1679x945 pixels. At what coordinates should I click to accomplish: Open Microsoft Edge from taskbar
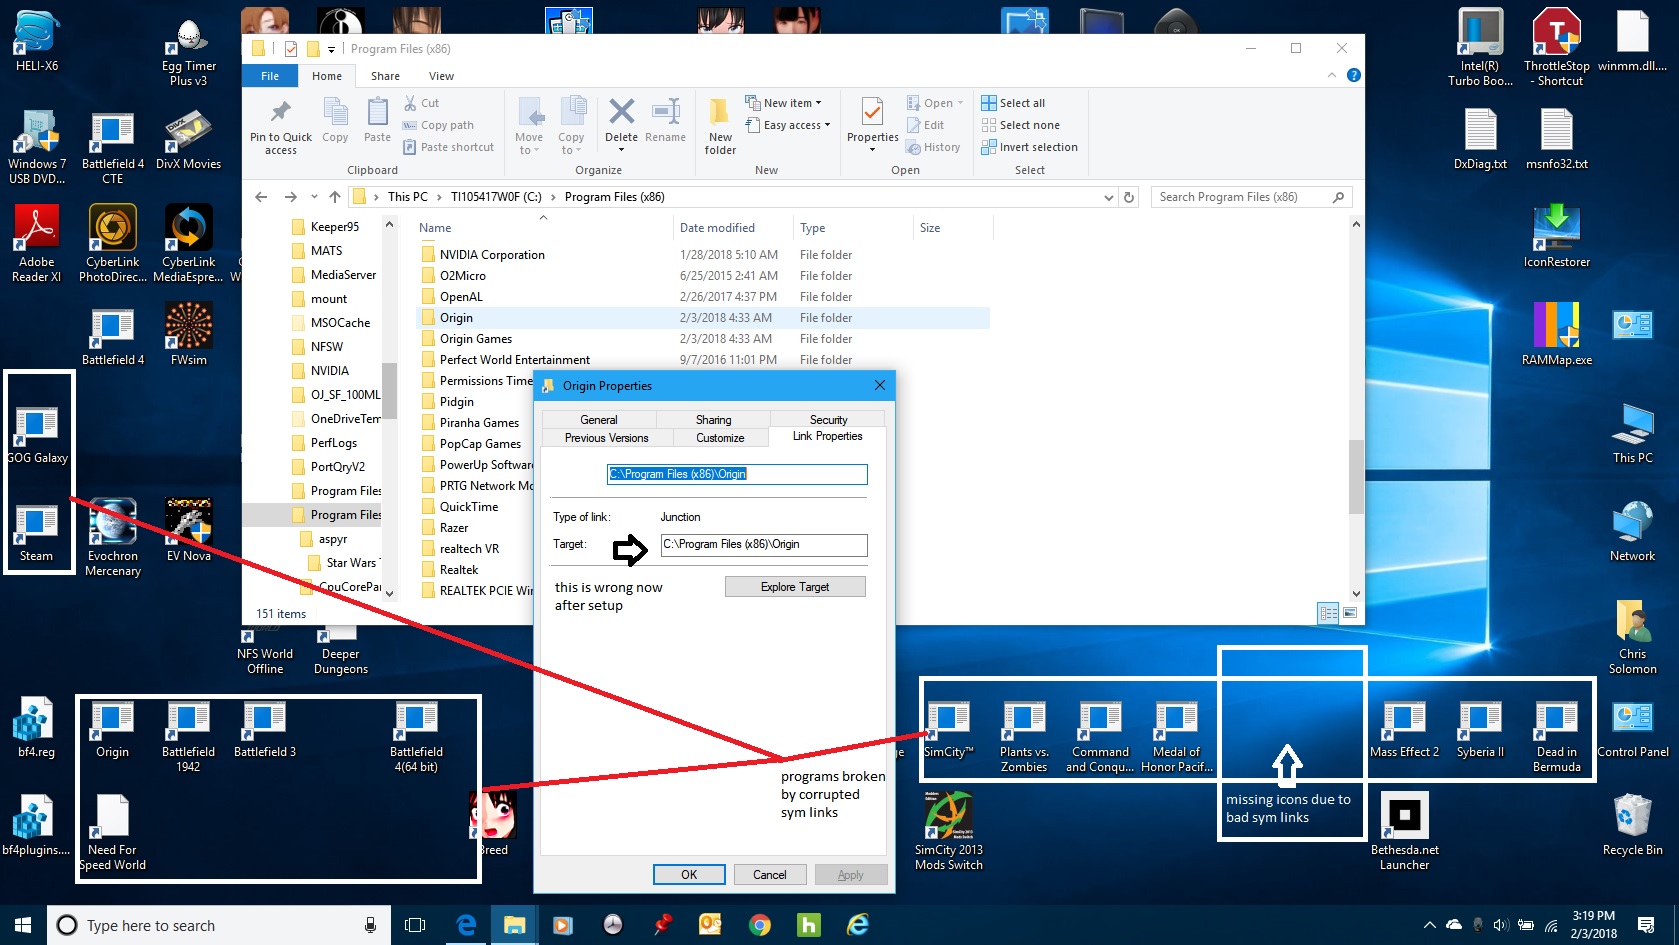(x=466, y=925)
